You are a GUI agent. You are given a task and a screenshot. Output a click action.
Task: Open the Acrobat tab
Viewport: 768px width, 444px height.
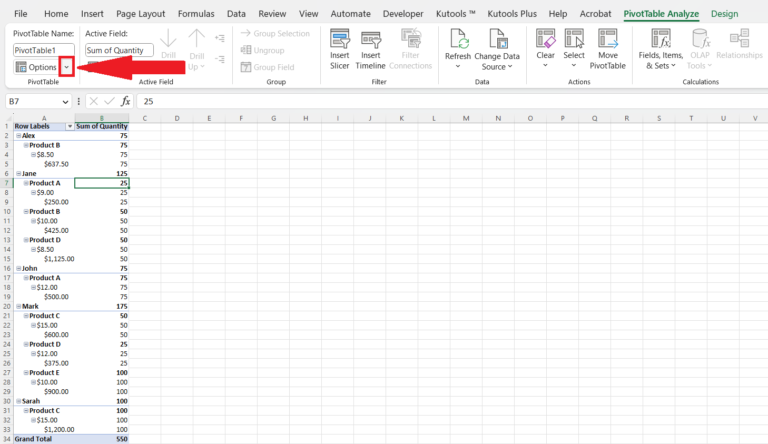pyautogui.click(x=595, y=14)
